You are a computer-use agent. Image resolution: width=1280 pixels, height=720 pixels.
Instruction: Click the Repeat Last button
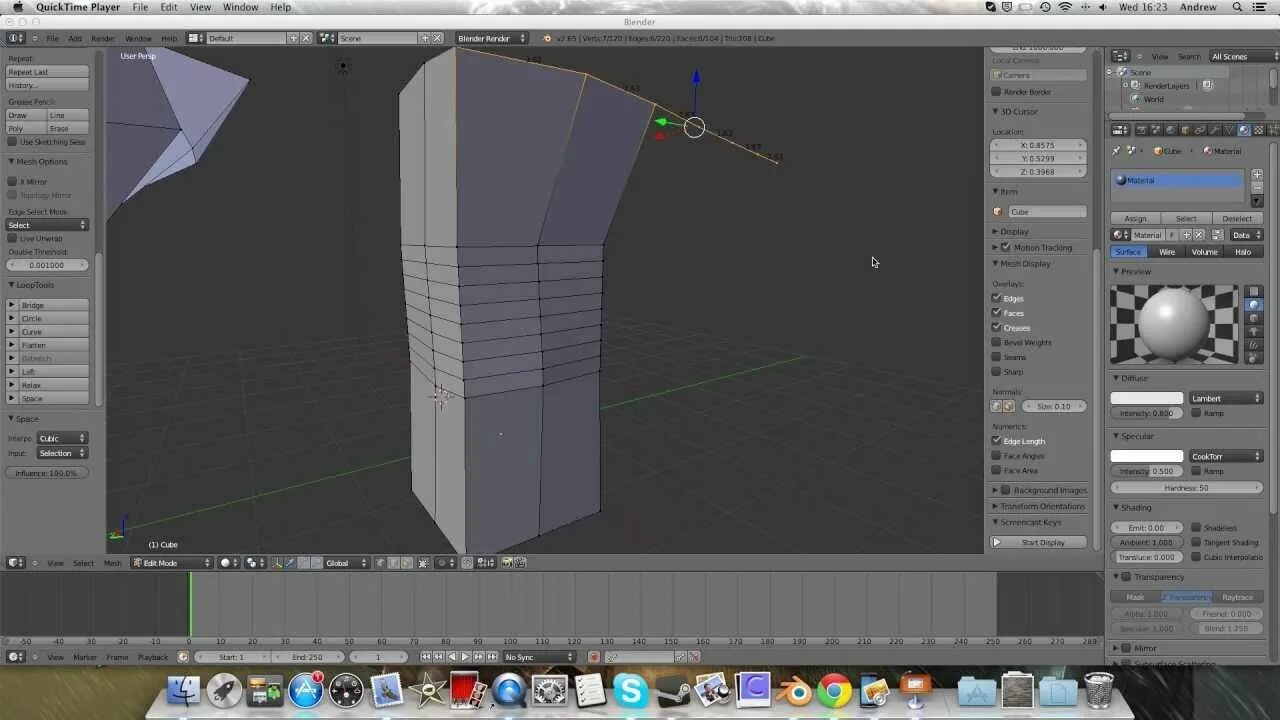click(x=48, y=72)
